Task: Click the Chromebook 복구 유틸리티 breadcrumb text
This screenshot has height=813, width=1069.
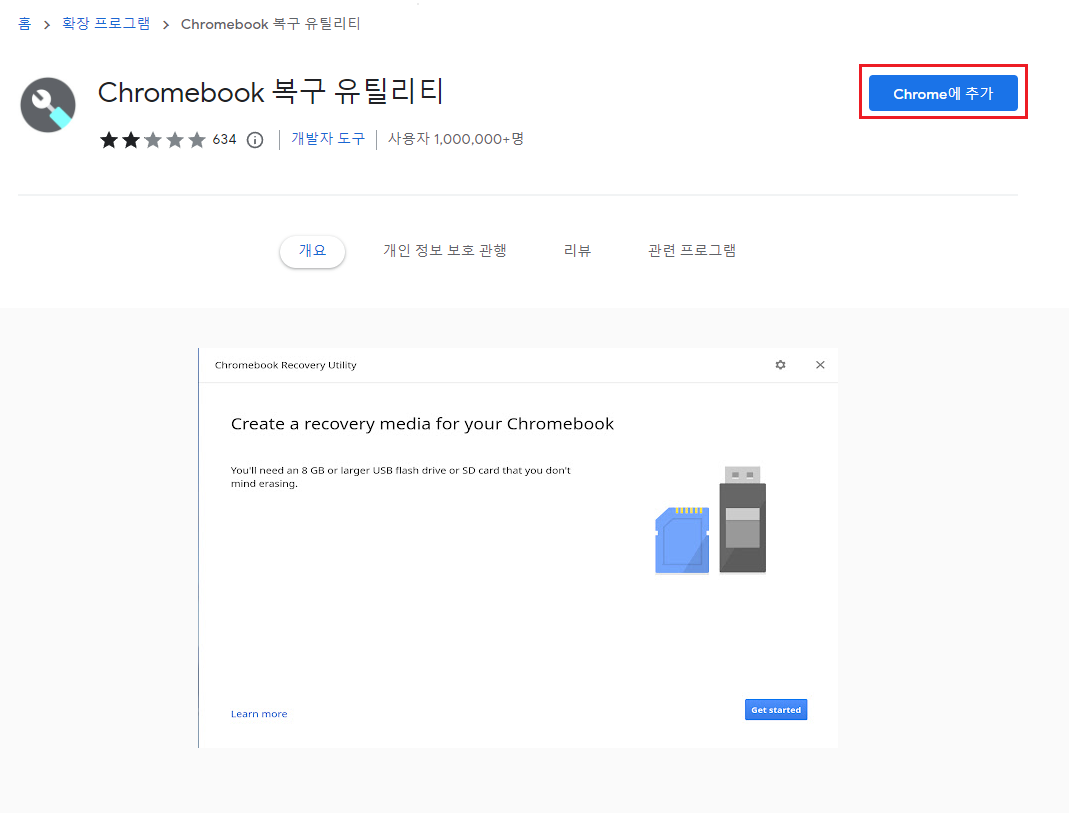Action: point(270,24)
